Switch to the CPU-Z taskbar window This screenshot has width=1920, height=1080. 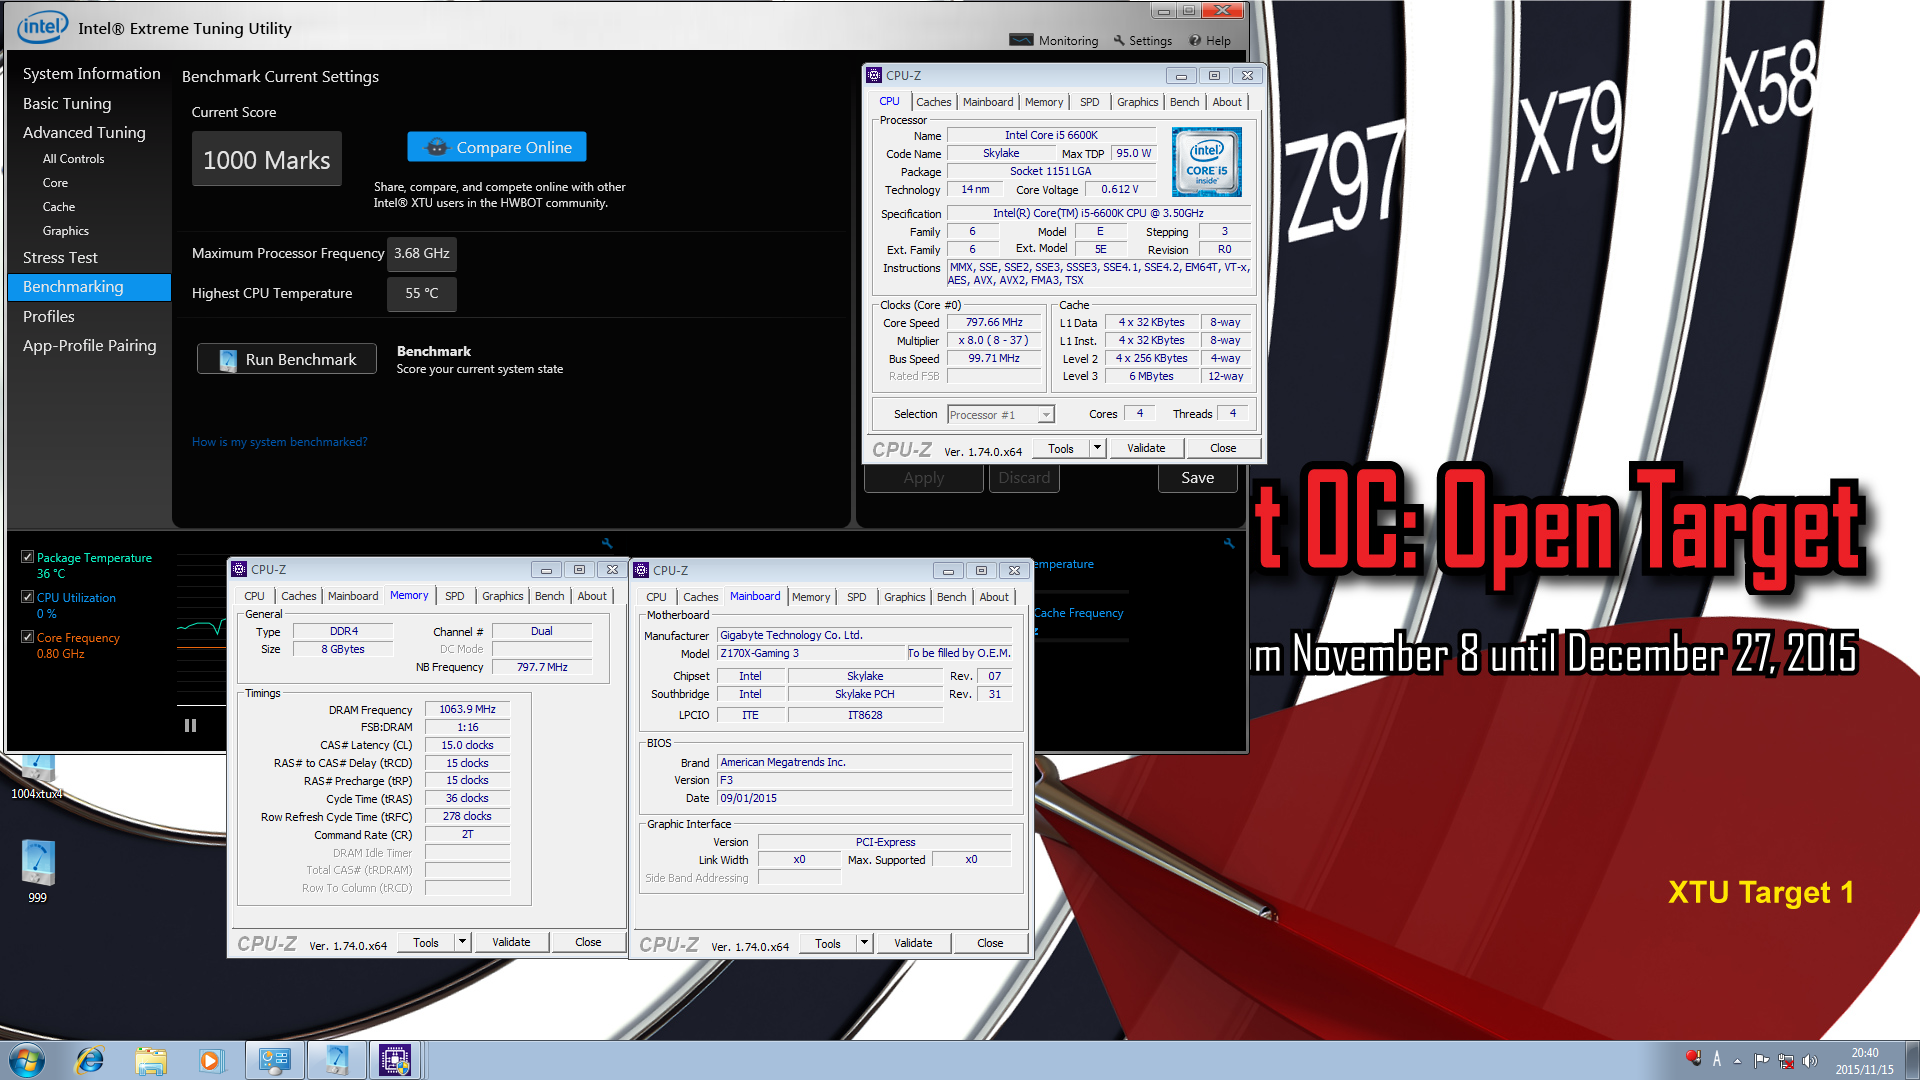(395, 1060)
